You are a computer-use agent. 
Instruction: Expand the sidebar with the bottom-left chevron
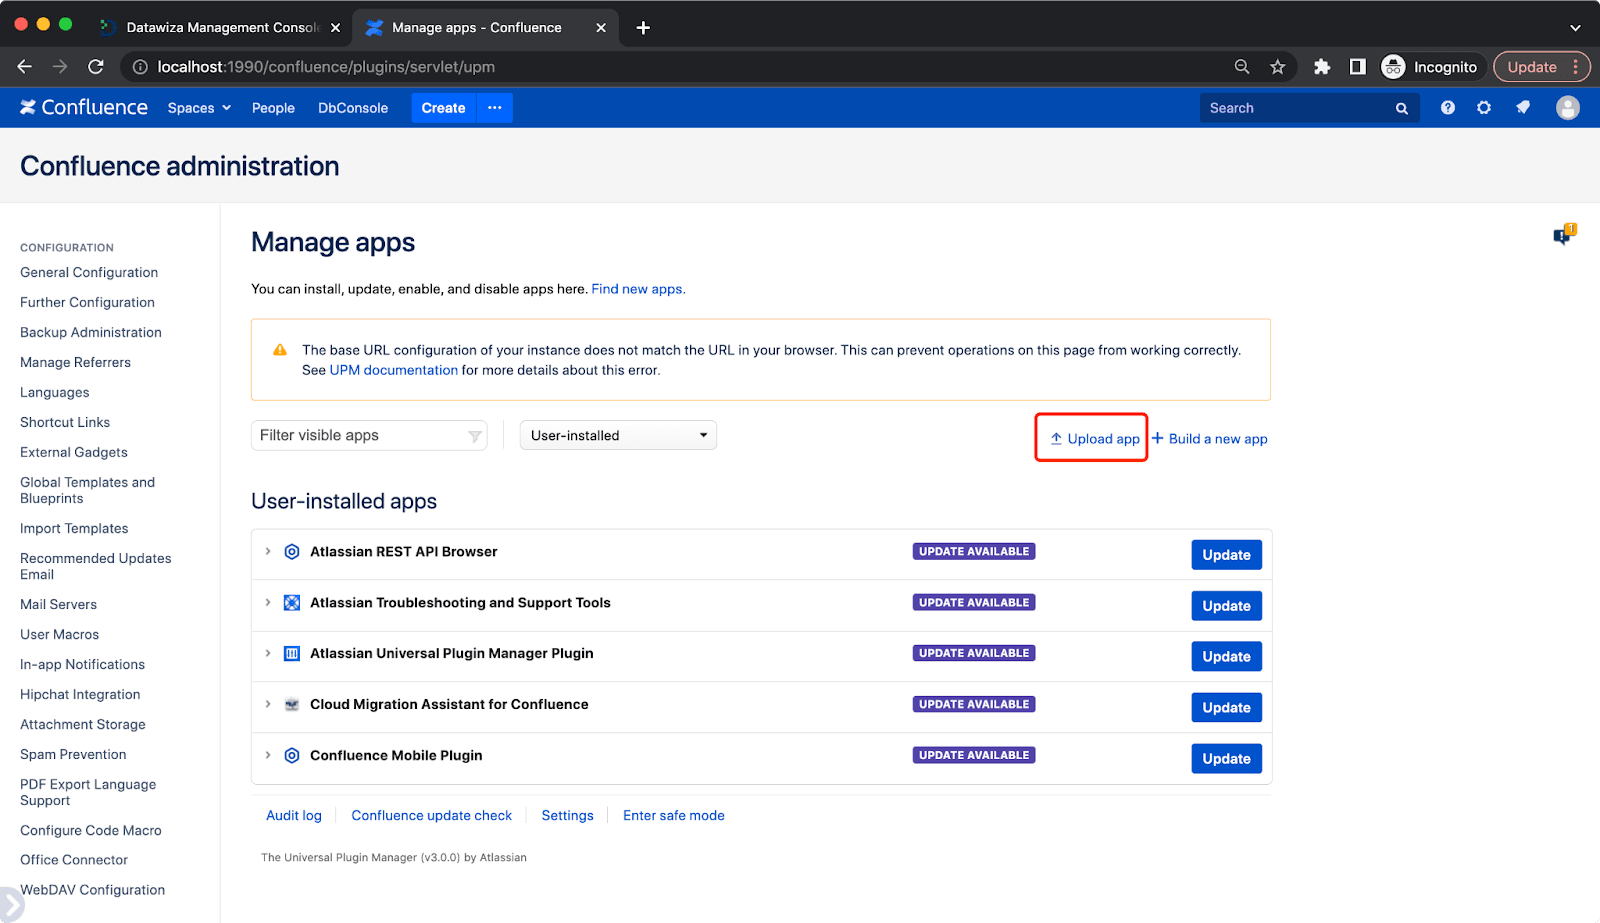(10, 904)
